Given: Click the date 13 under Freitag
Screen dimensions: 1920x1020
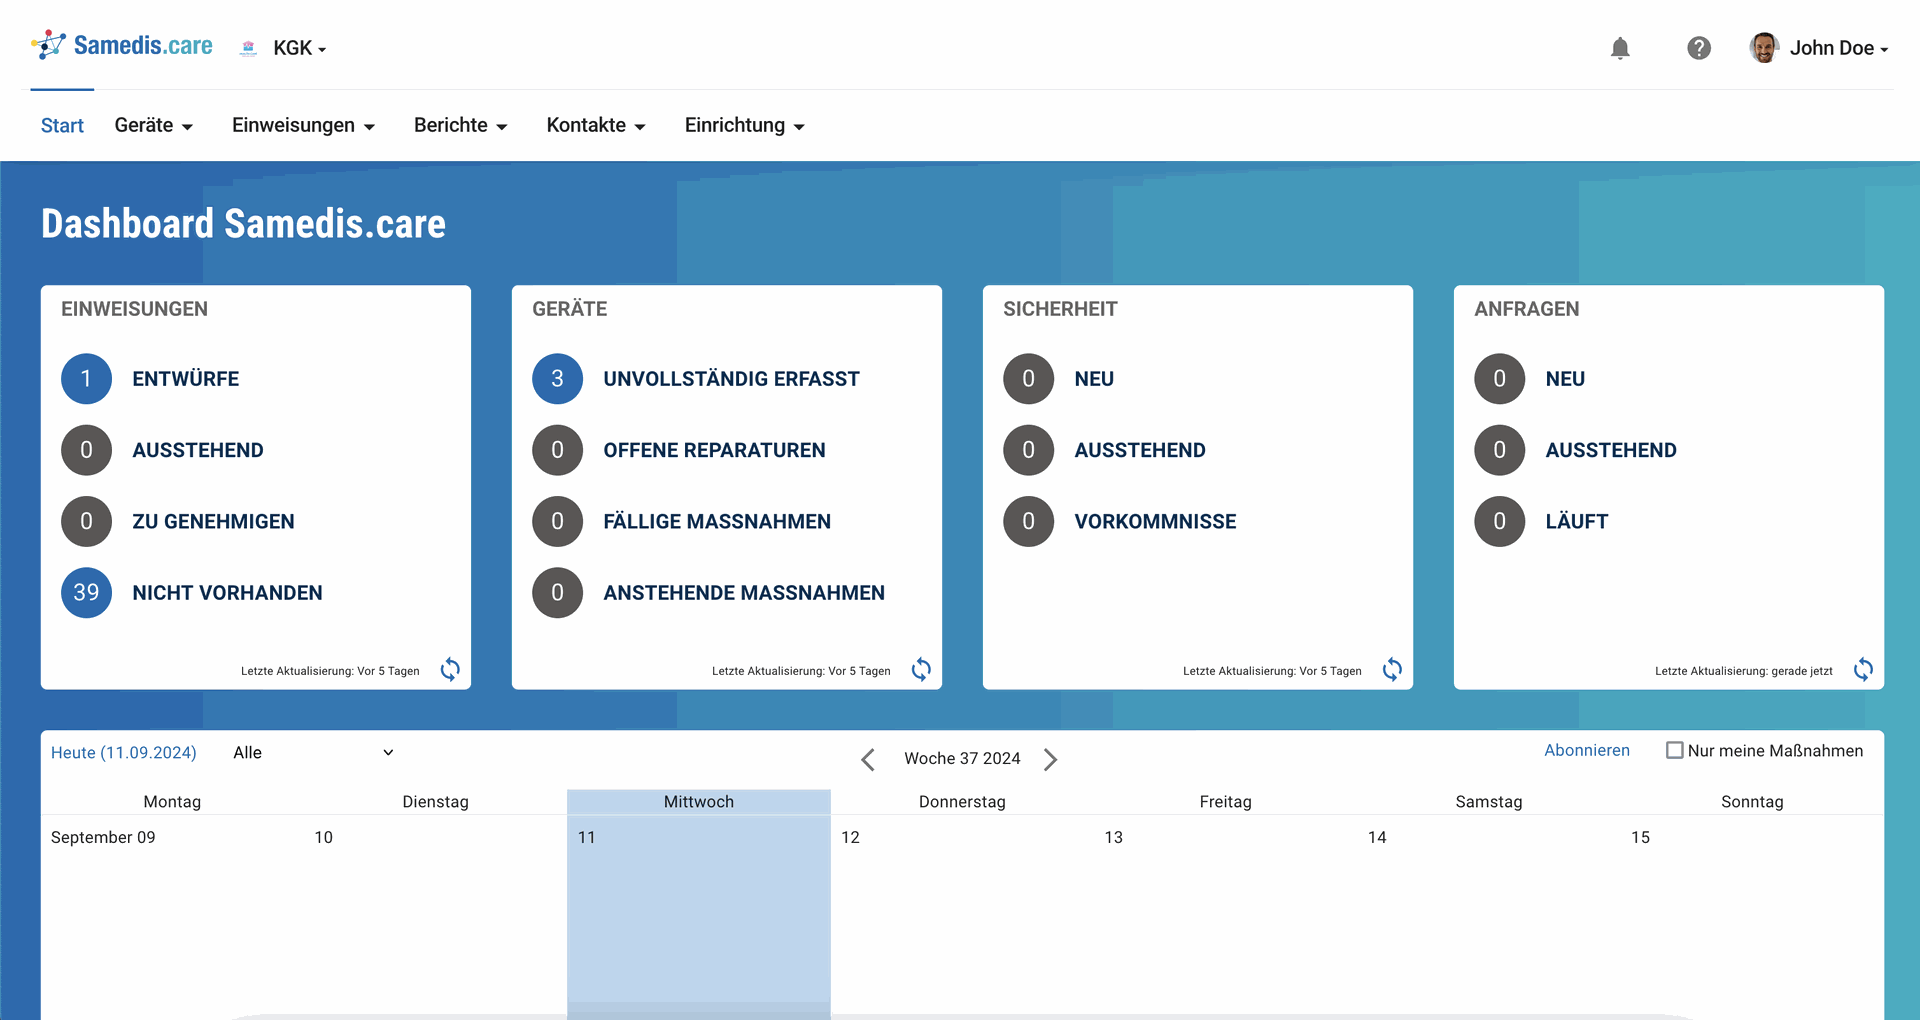Looking at the screenshot, I should click(1113, 838).
